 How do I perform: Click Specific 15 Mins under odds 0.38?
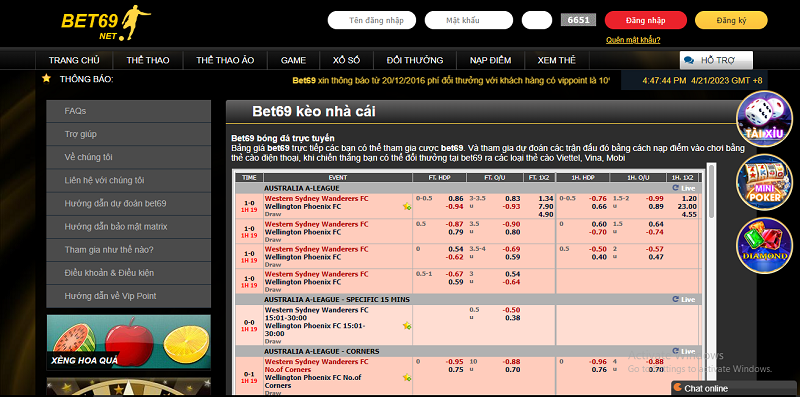click(x=513, y=318)
